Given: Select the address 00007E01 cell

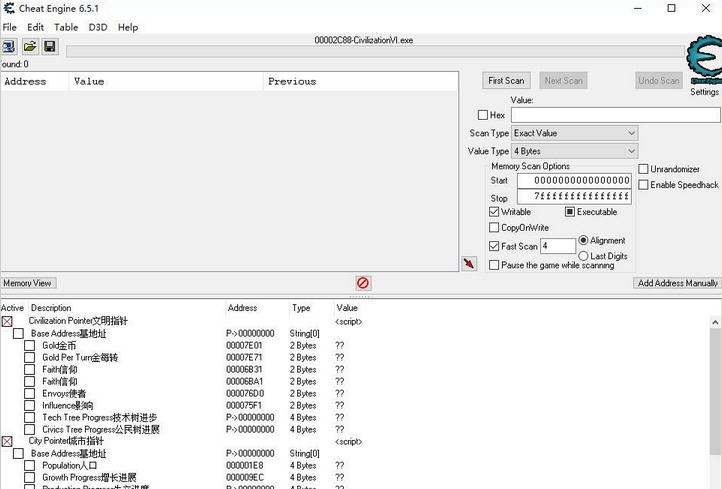Looking at the screenshot, I should (244, 345).
